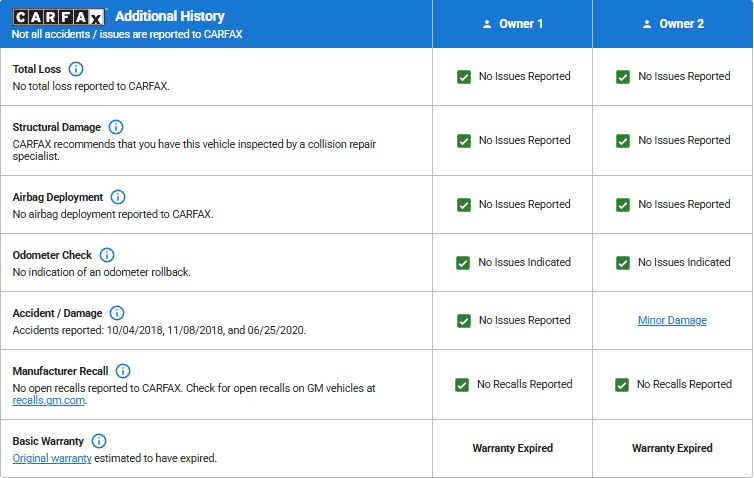
Task: Click the Airbag Deployment info icon
Action: point(118,197)
